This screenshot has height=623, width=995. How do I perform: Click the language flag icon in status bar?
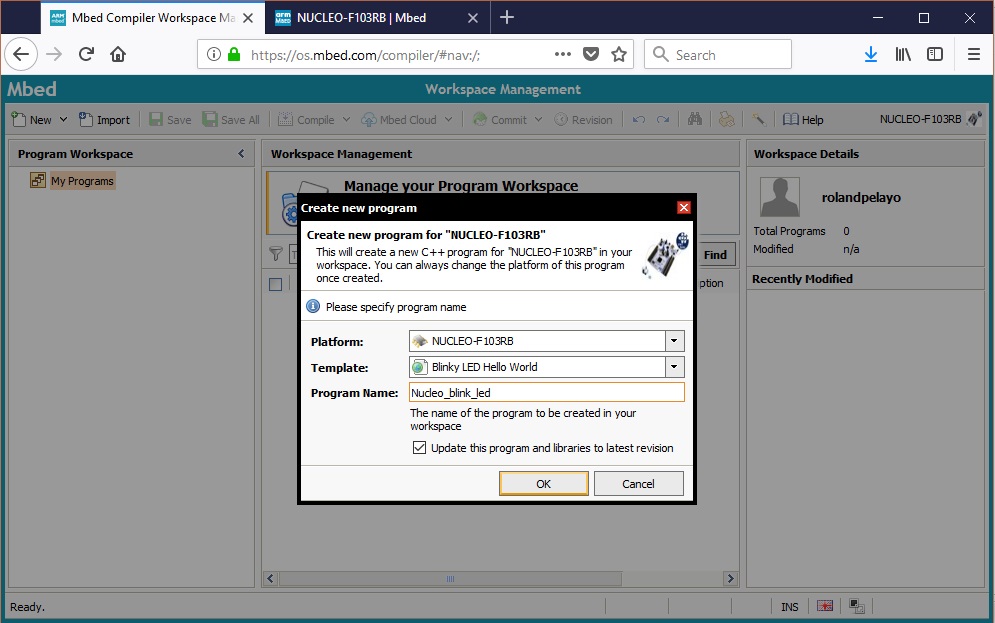tap(824, 607)
